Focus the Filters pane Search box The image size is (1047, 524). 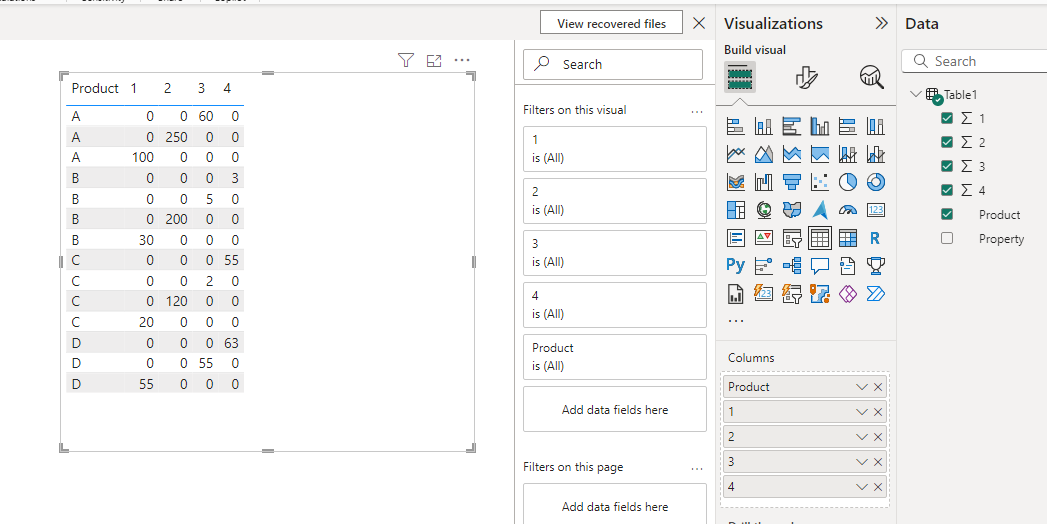pyautogui.click(x=613, y=64)
